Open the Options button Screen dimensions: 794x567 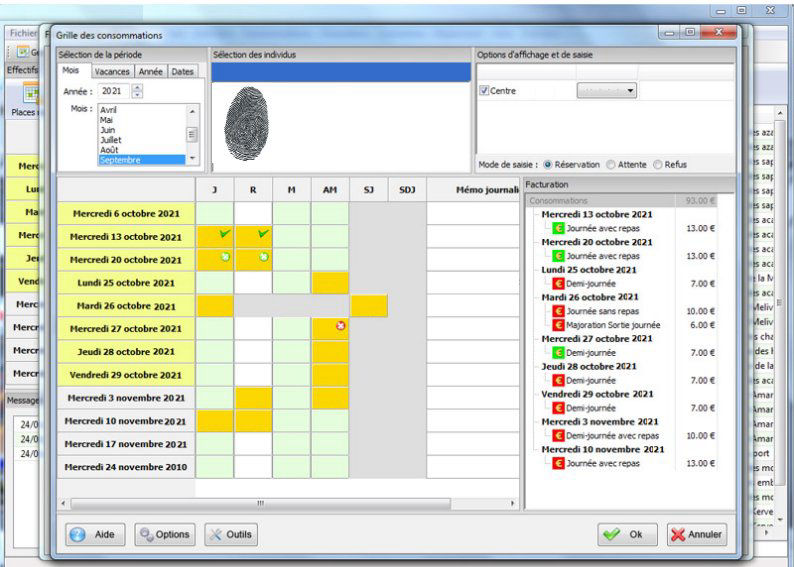point(165,535)
